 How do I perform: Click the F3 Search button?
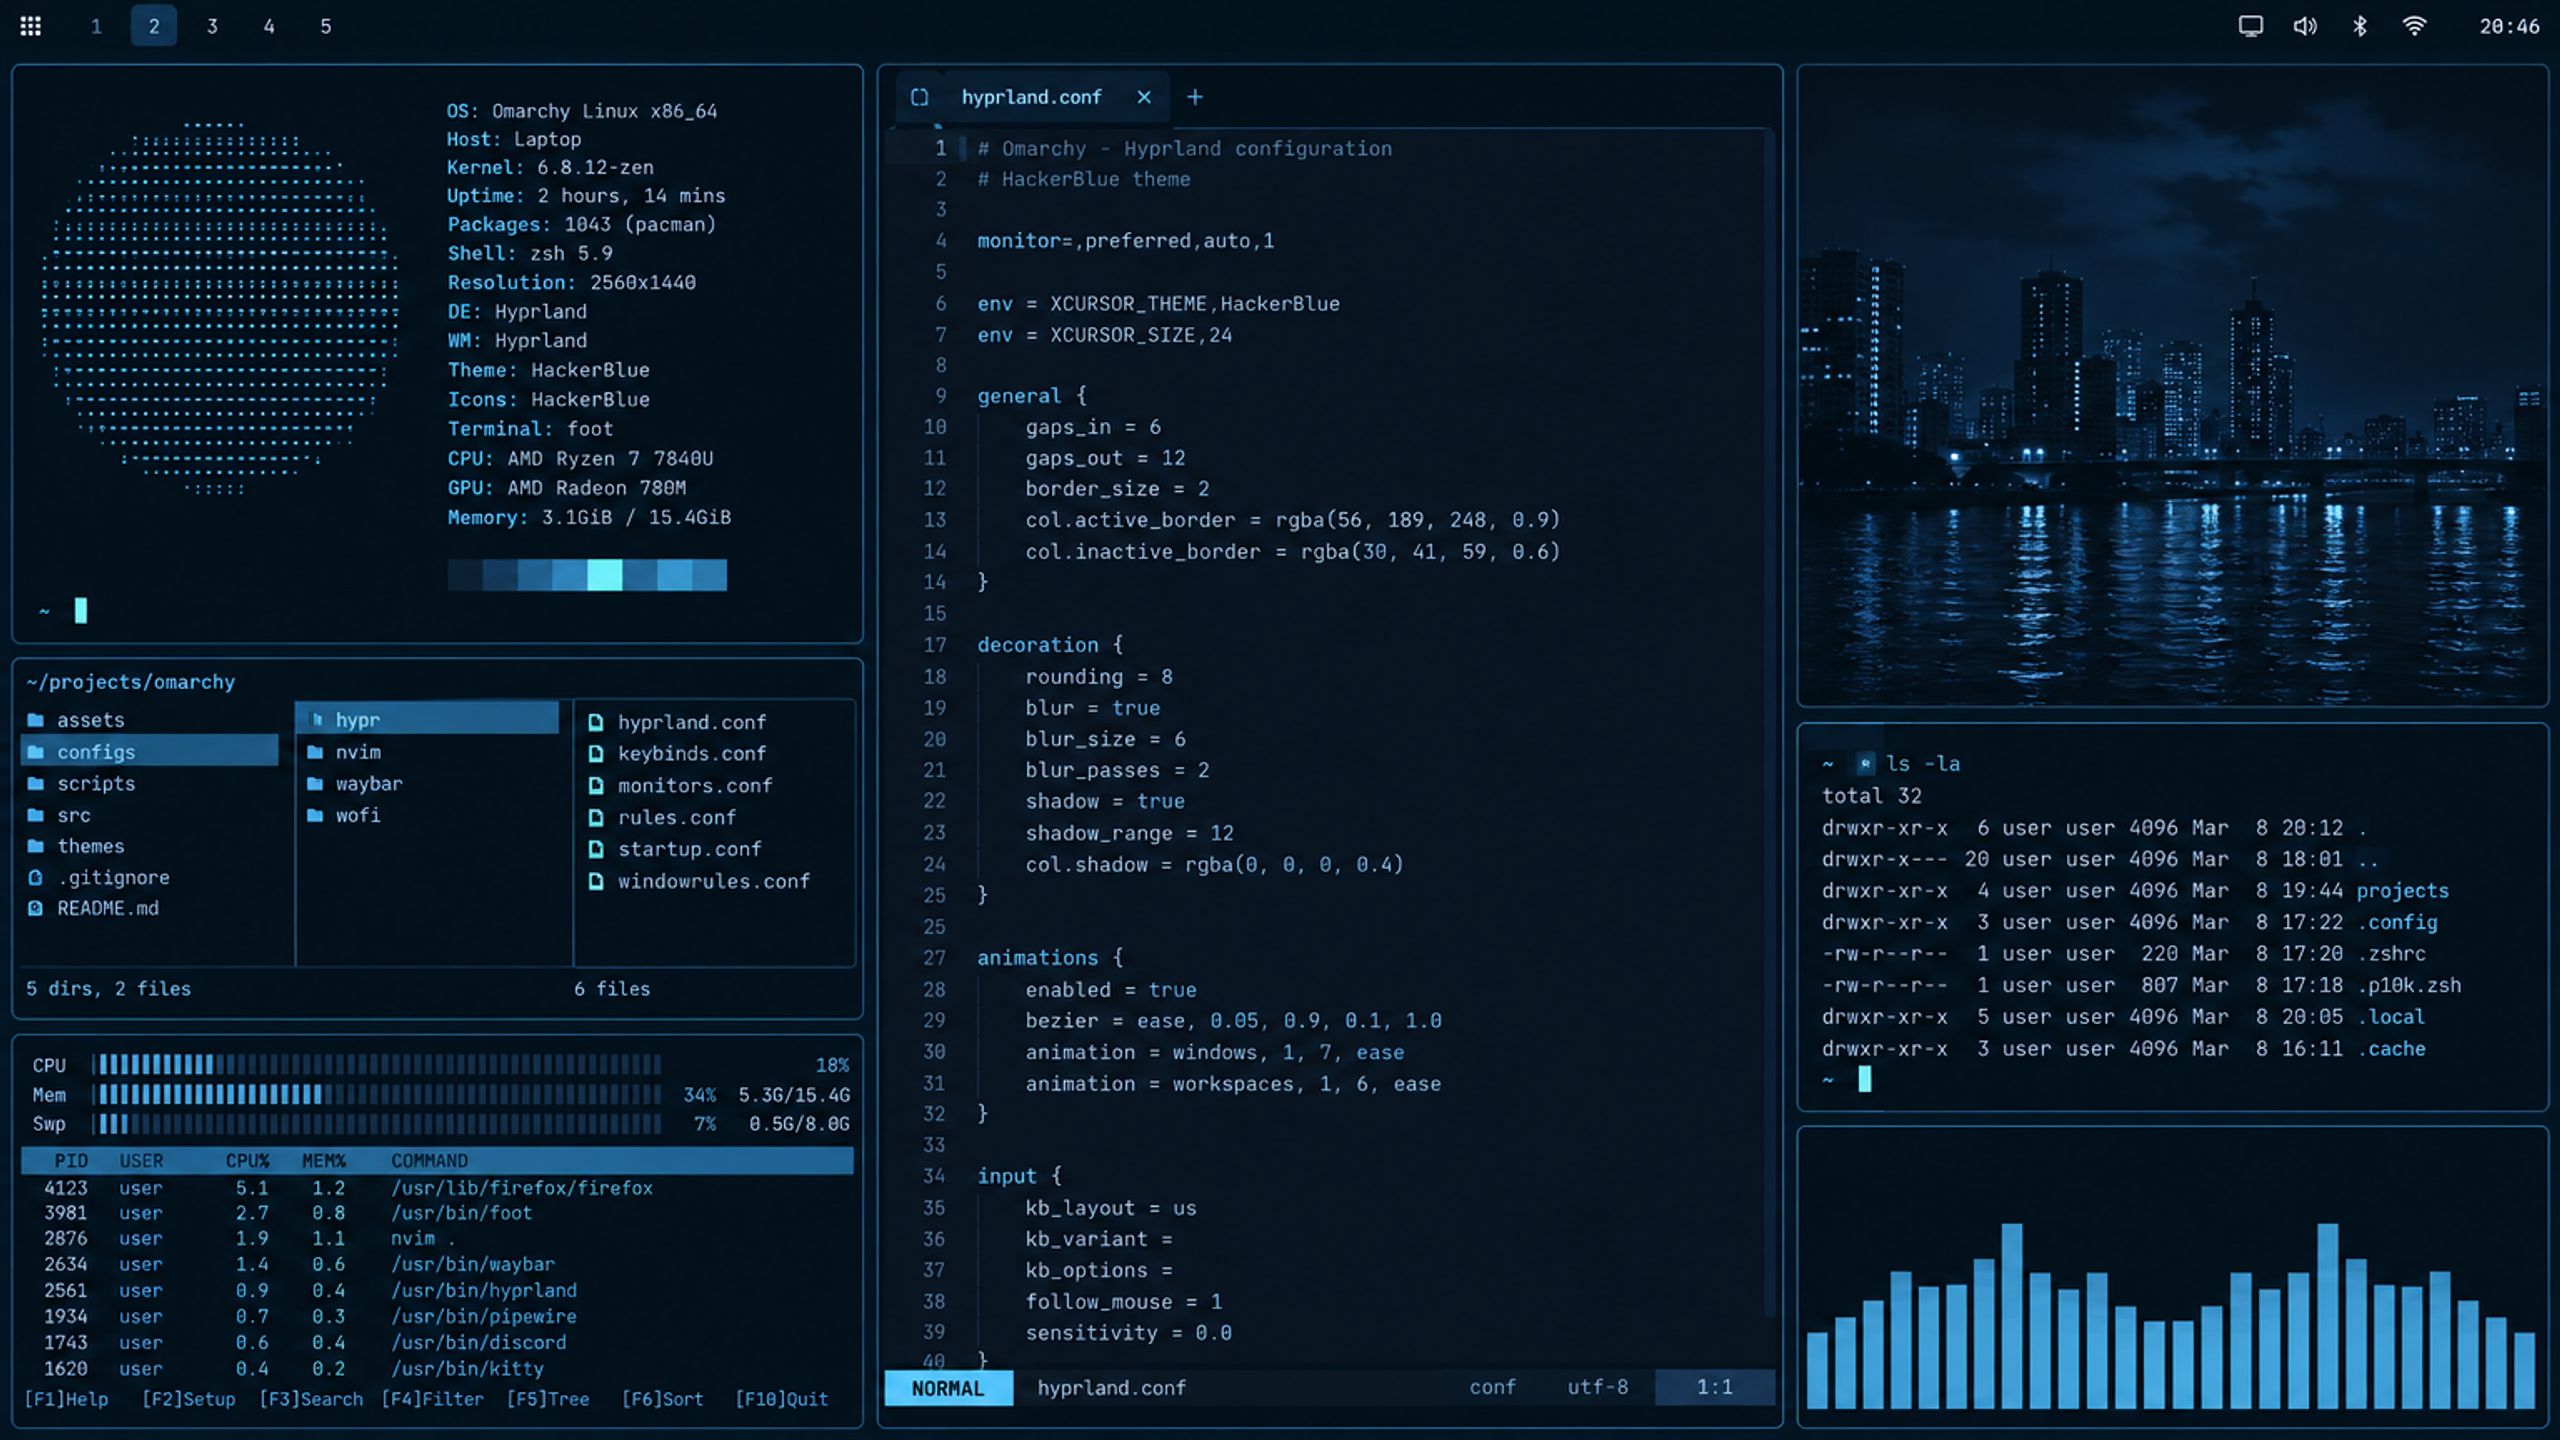pos(311,1399)
